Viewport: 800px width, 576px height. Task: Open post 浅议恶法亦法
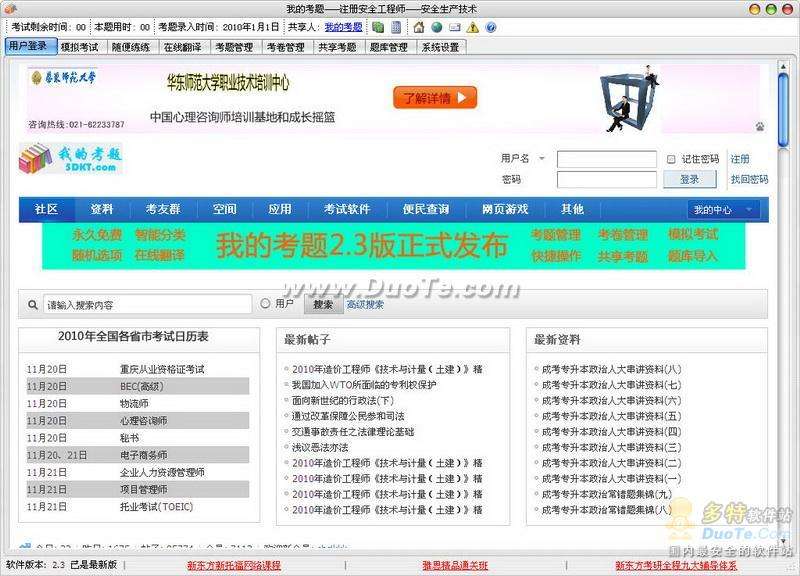click(320, 447)
